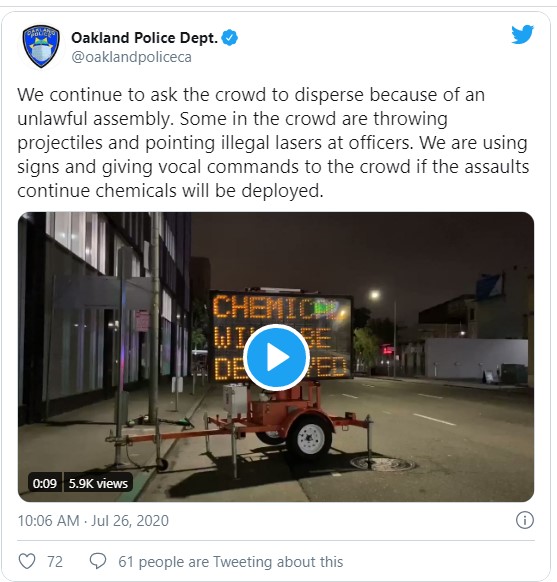The width and height of the screenshot is (557, 582).
Task: Play the embedded video
Action: 276,357
